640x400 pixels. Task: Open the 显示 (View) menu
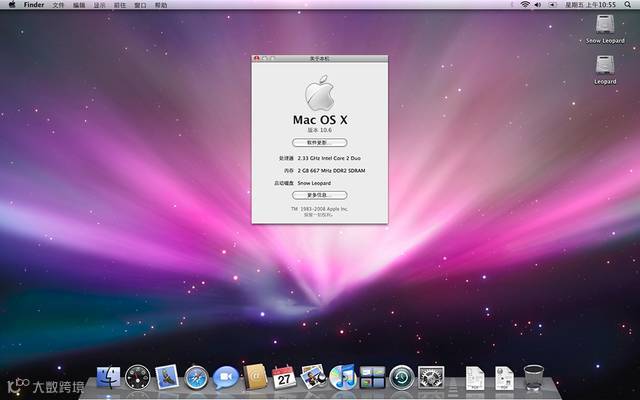100,5
